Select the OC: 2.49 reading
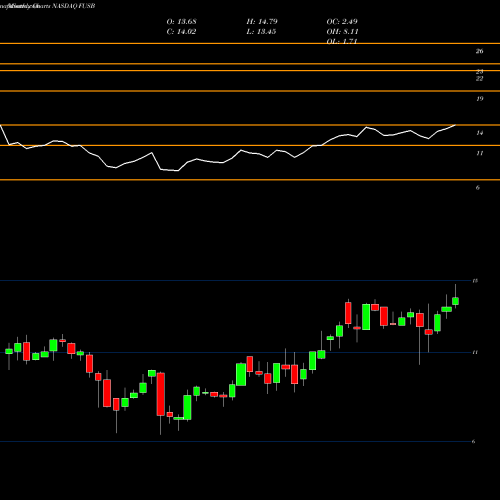Screen dimensions: 500x500 pos(342,22)
